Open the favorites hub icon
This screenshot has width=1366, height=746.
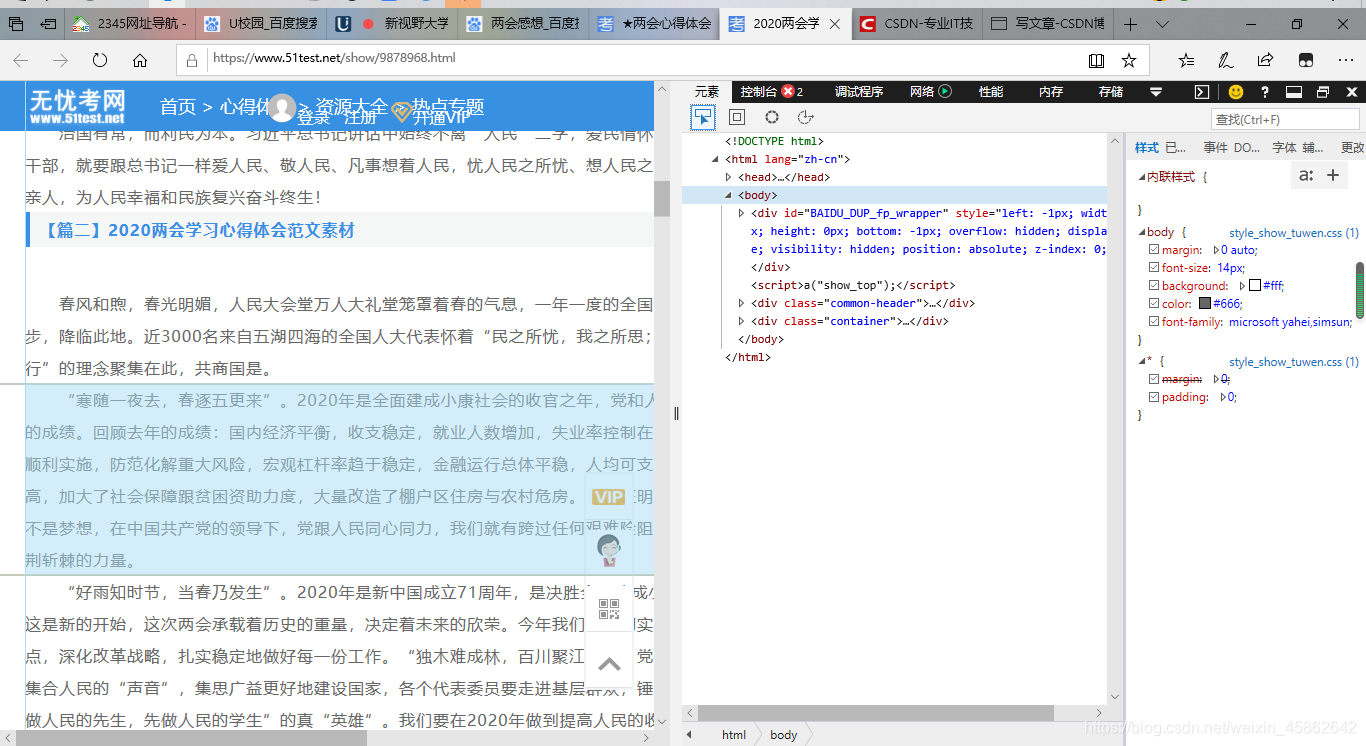tap(1186, 60)
